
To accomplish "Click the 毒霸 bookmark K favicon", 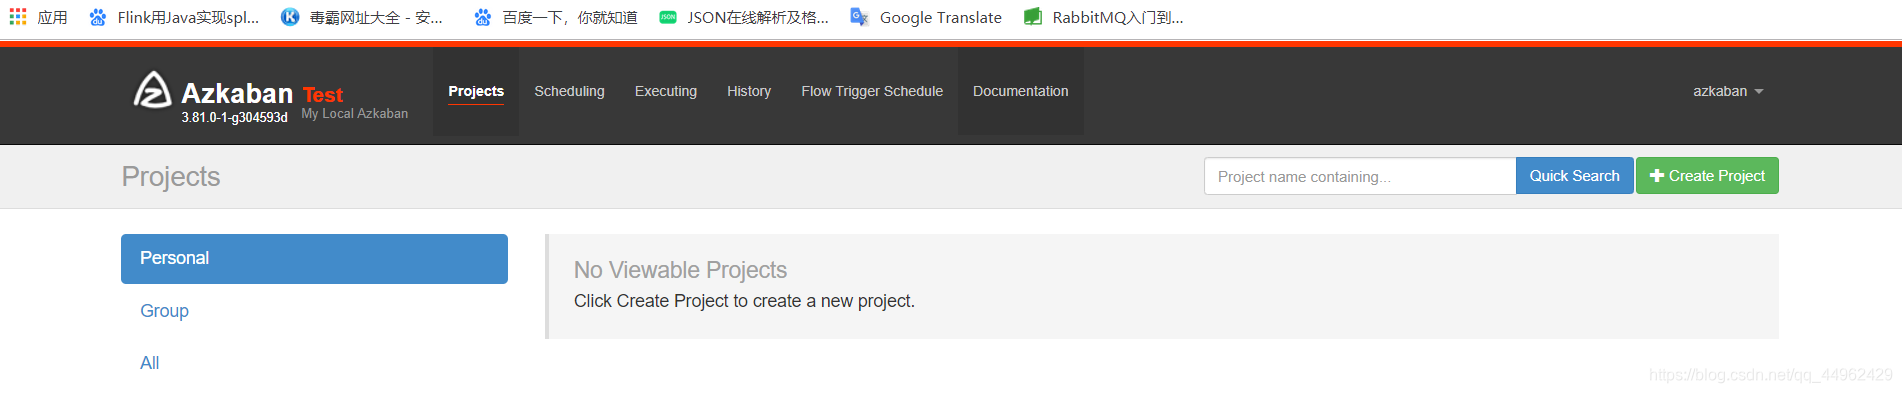I will point(290,17).
